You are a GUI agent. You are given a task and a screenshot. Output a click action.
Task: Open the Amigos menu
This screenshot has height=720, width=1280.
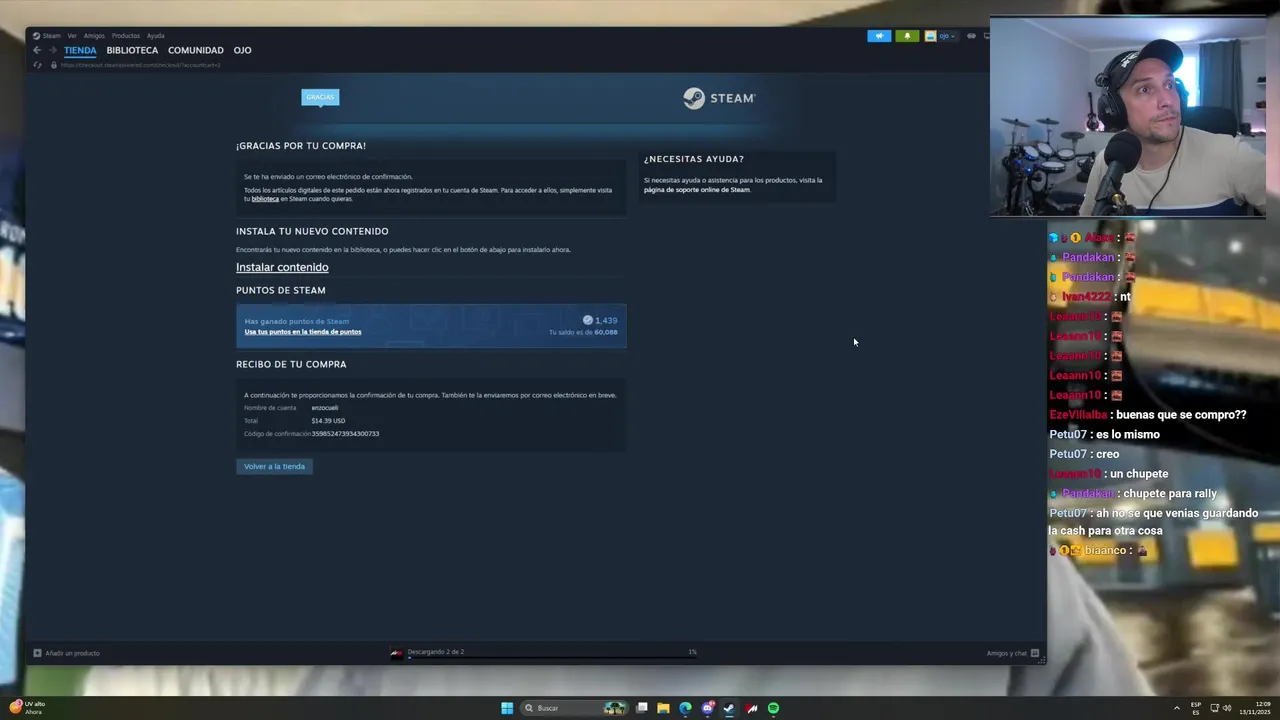click(x=94, y=36)
